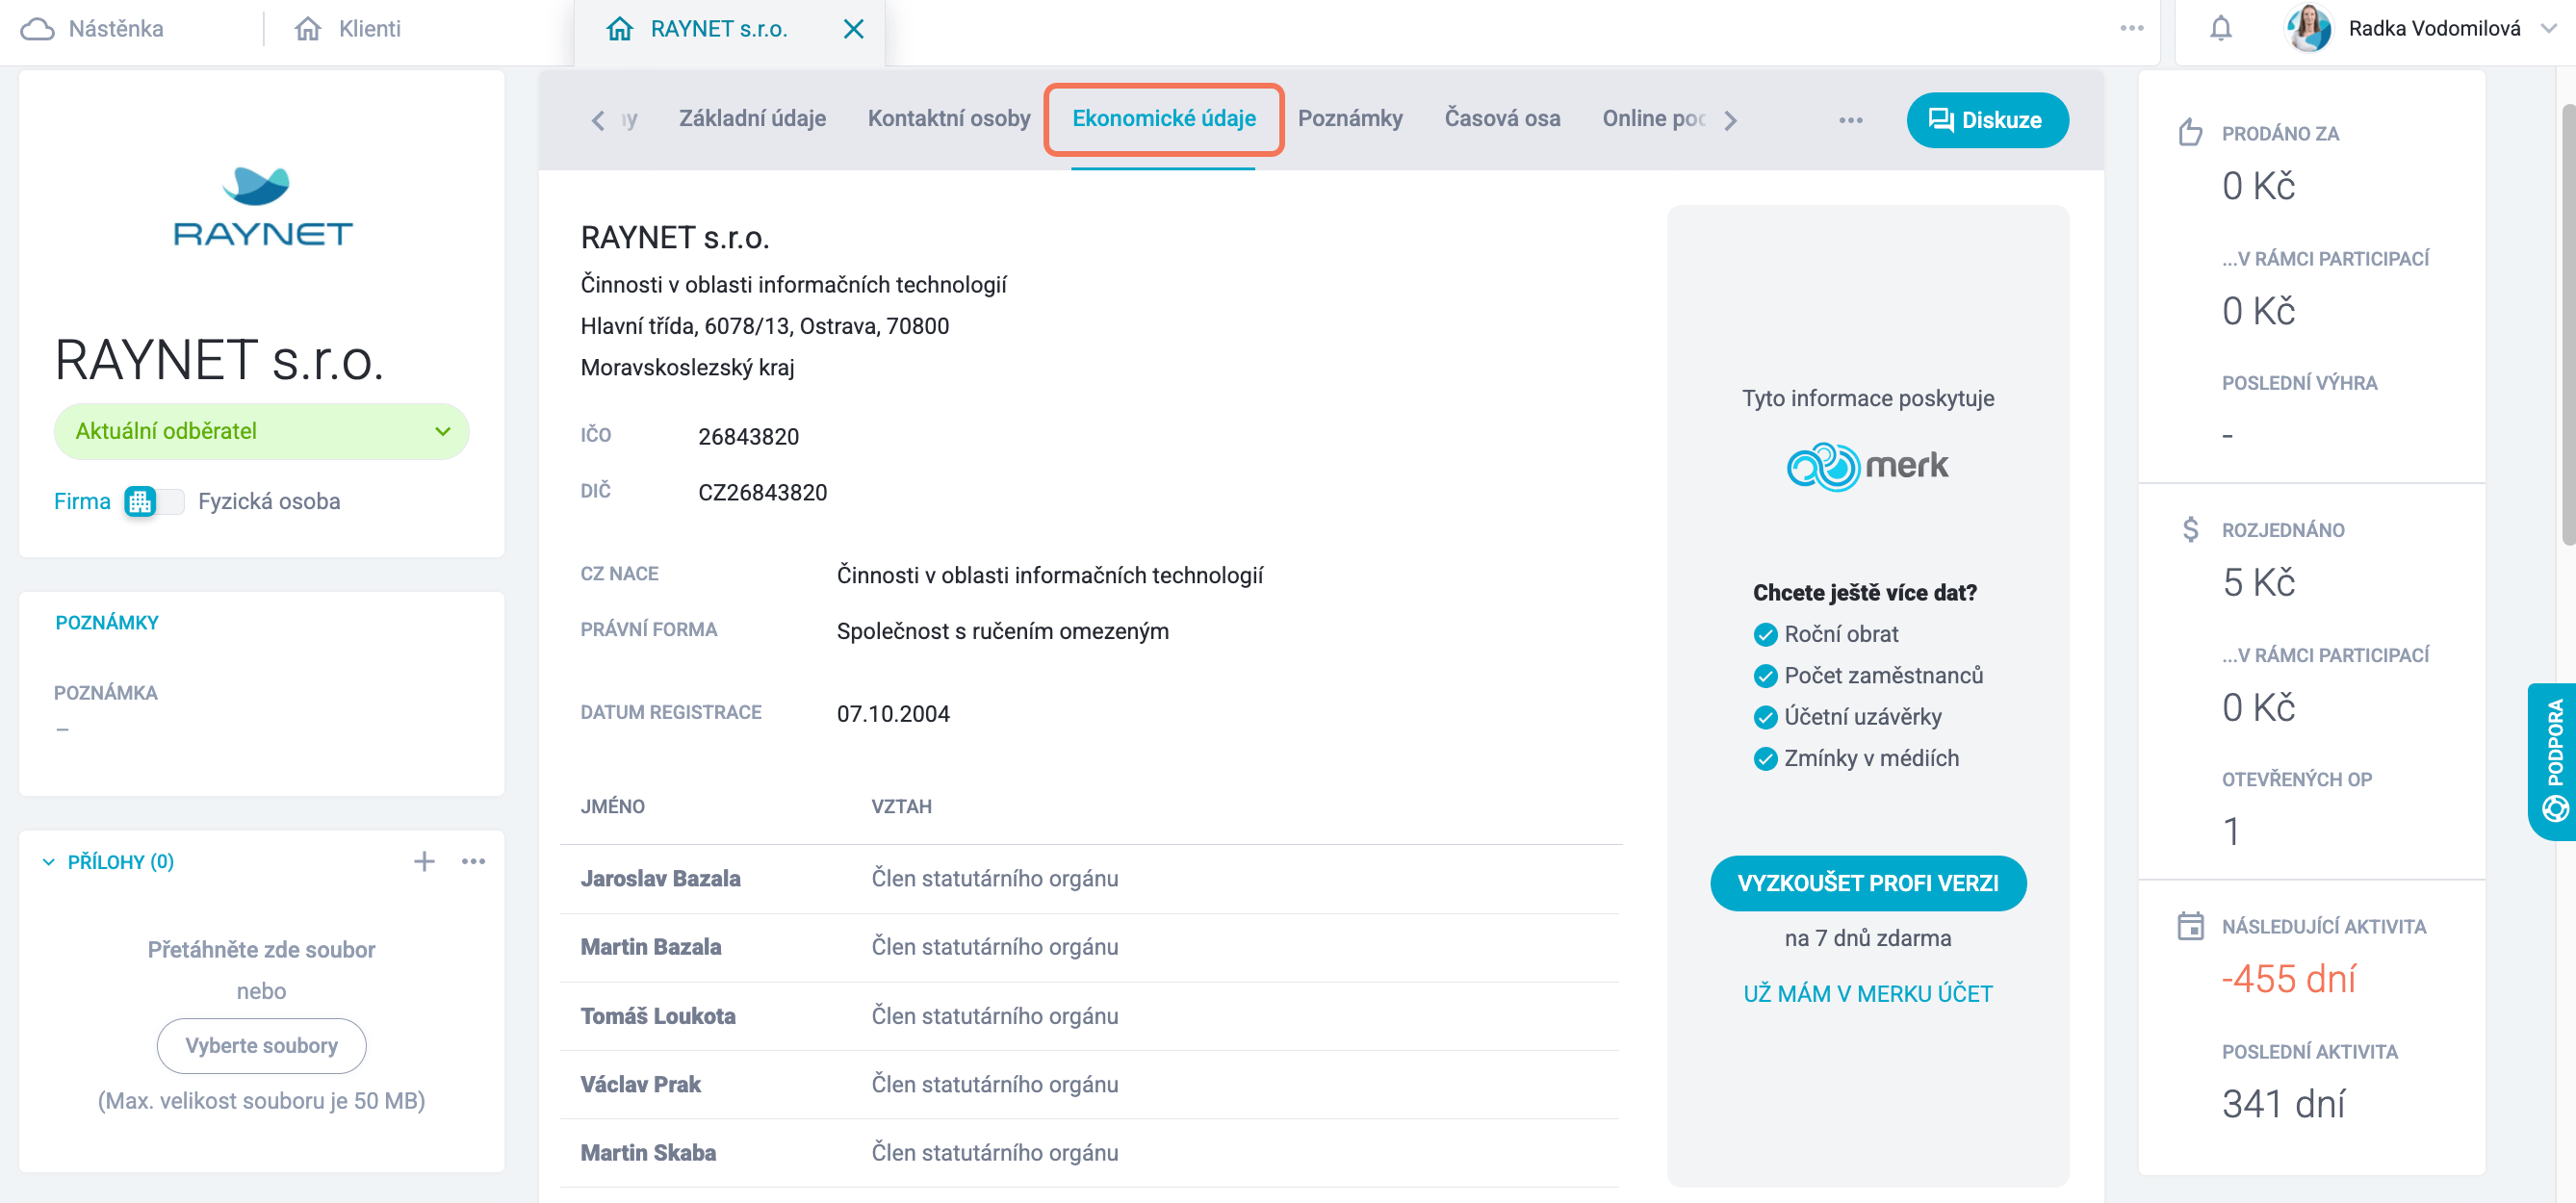Switch to the Kontaktní osoby tab

click(948, 119)
